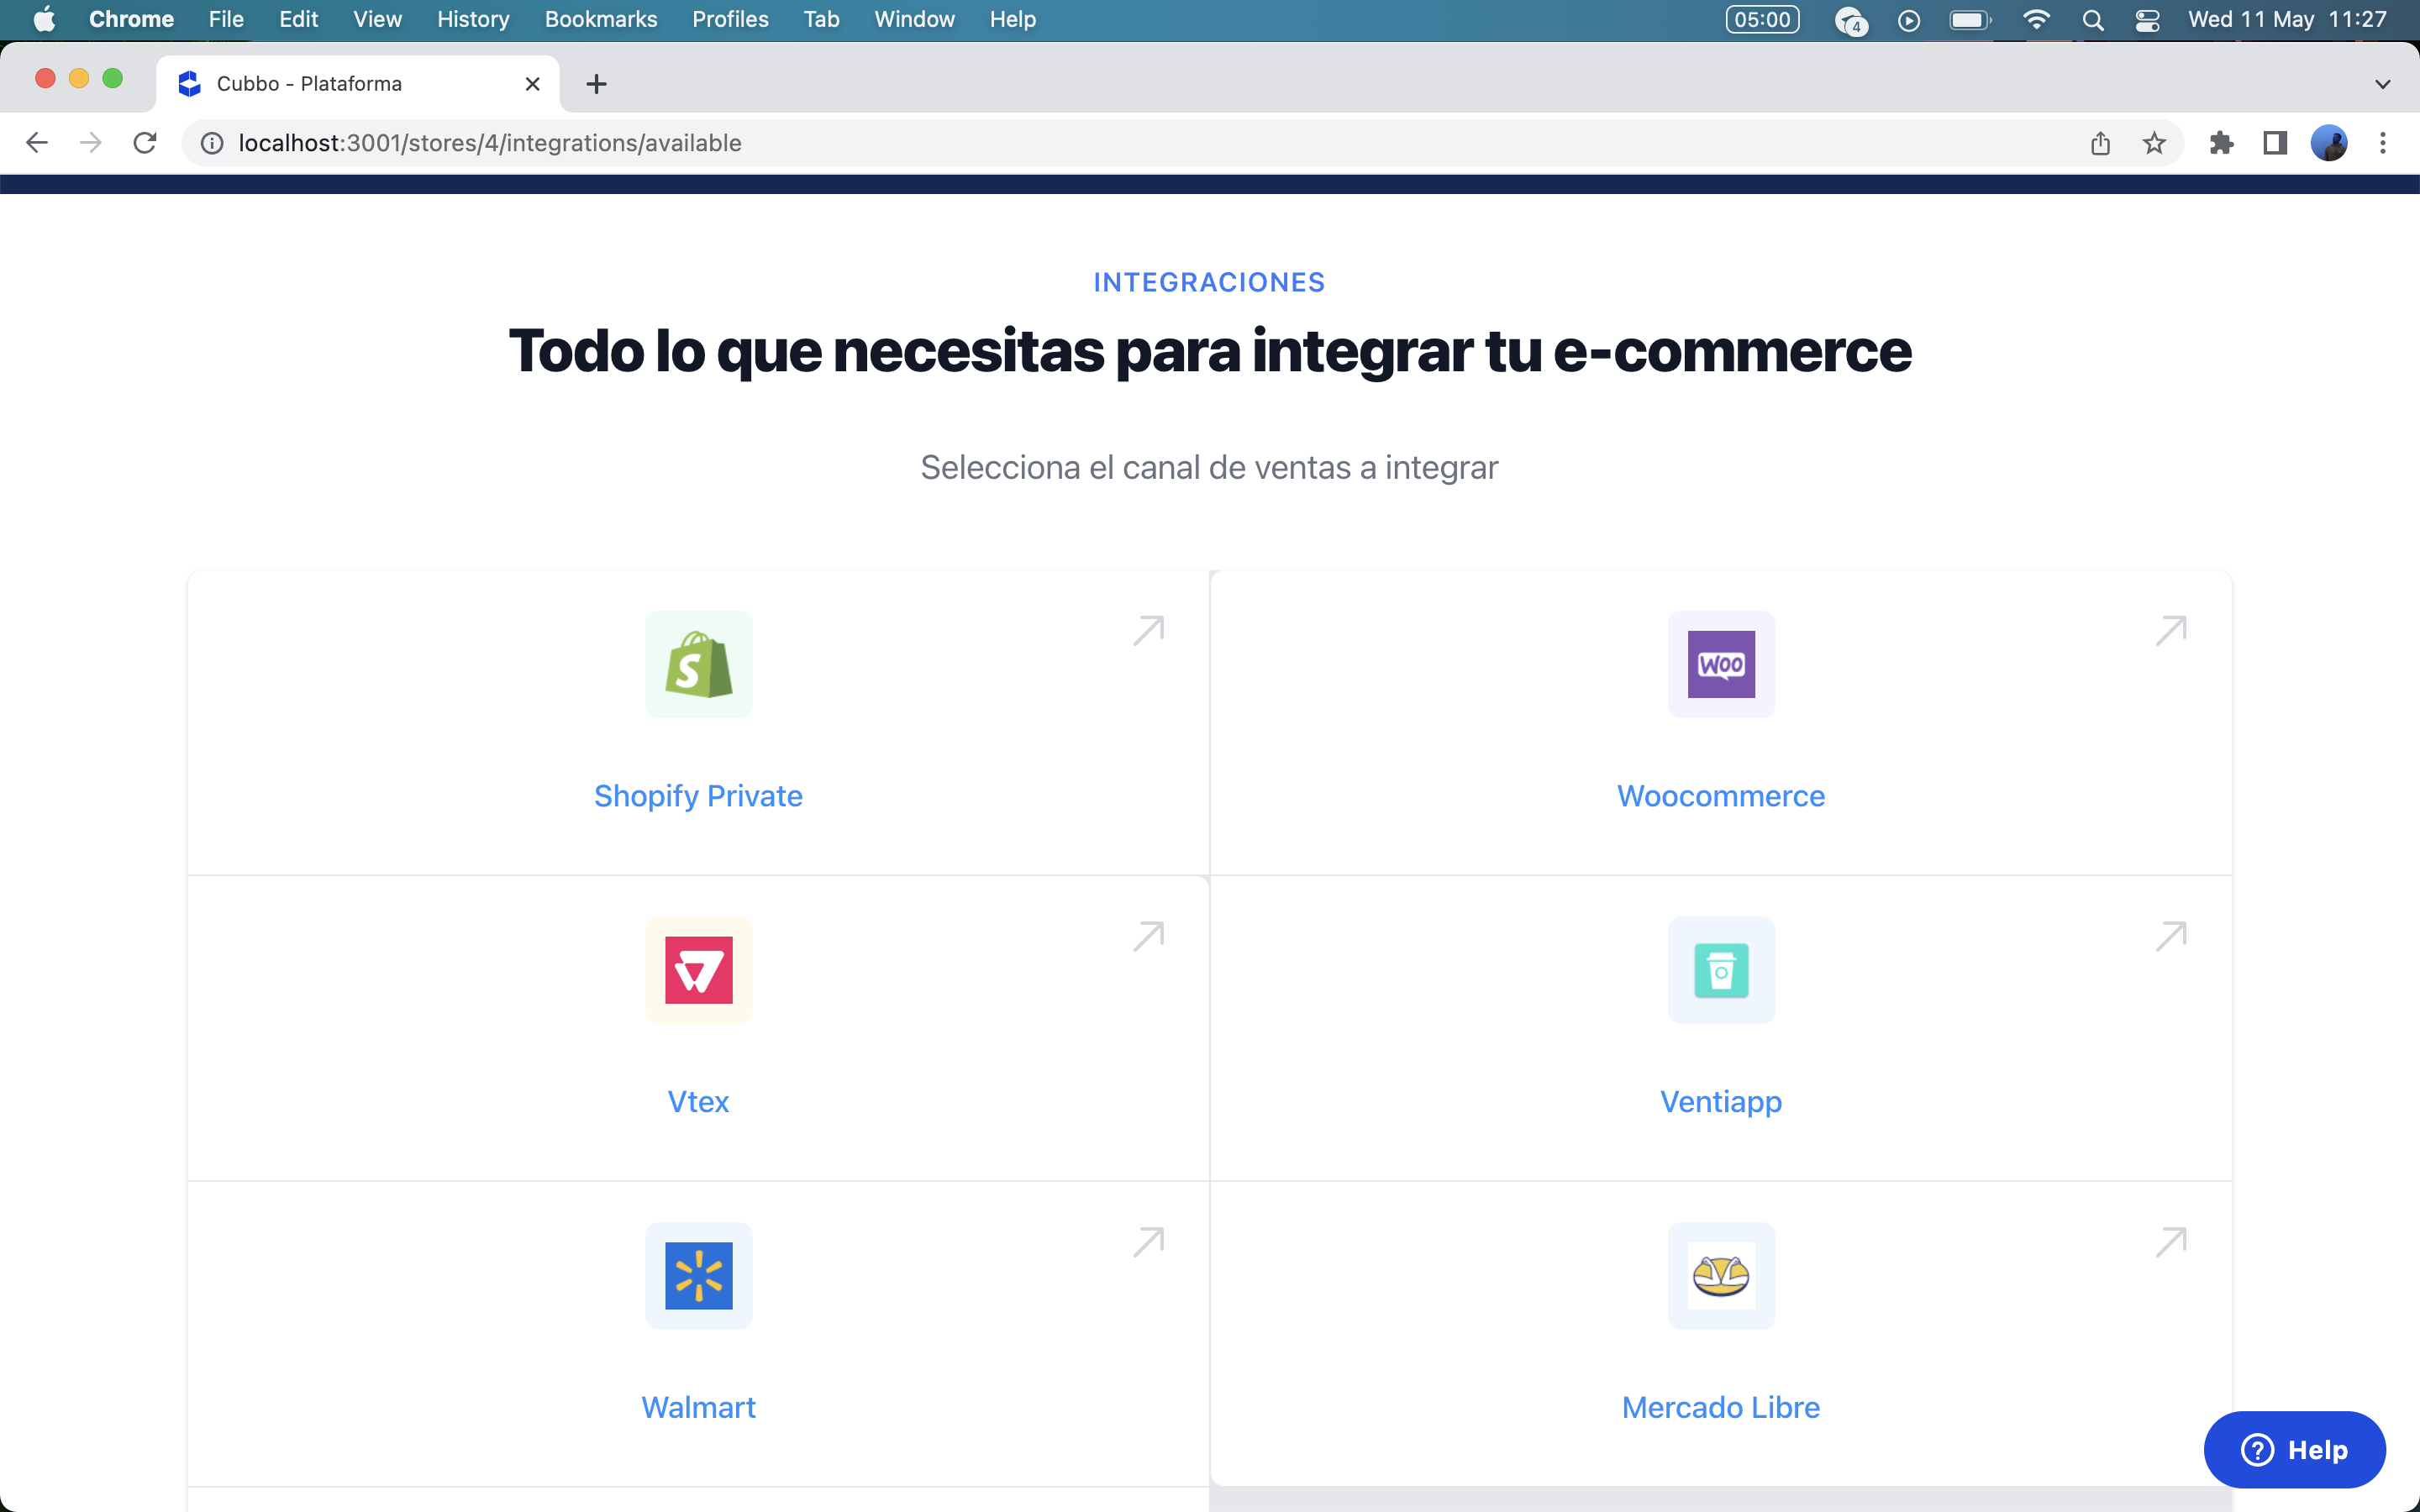Open the Chrome profile avatar
The image size is (2420, 1512).
click(x=2329, y=143)
